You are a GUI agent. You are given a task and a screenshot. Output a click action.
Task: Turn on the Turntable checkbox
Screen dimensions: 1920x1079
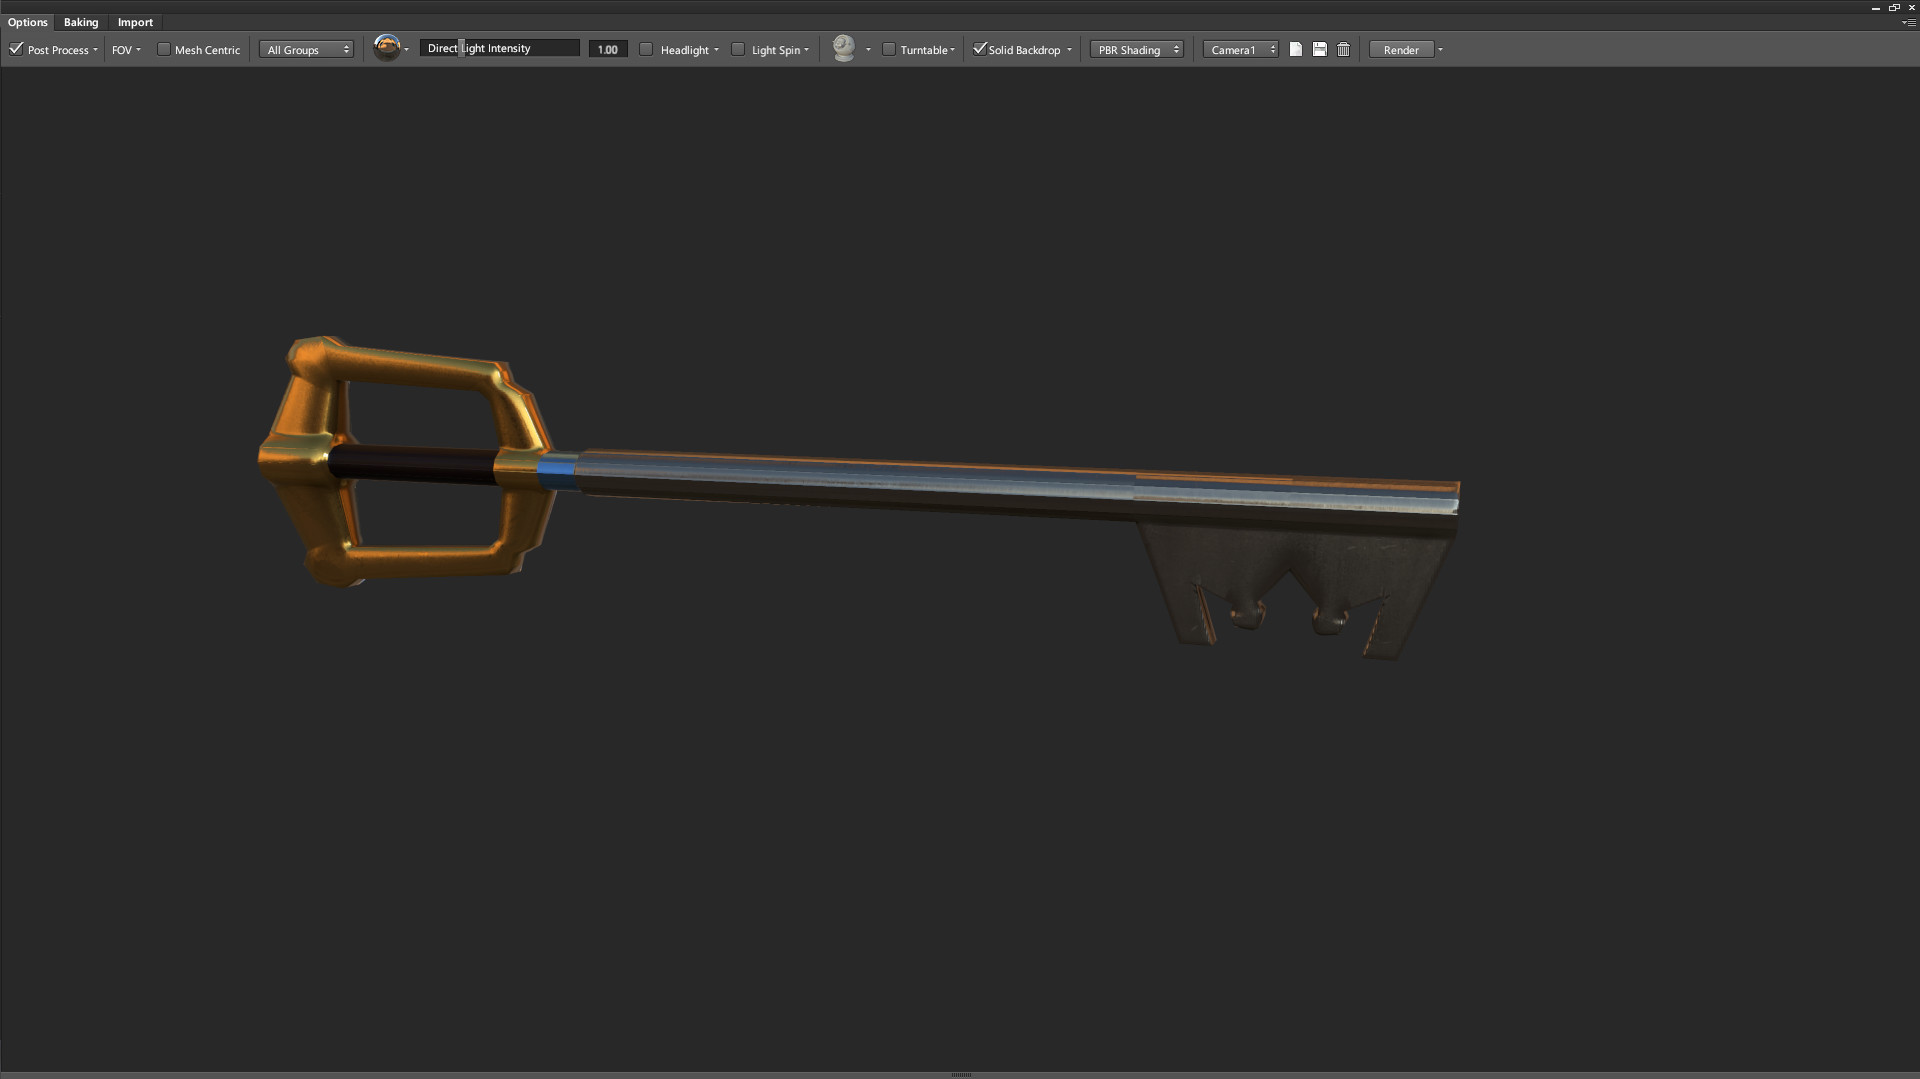888,48
